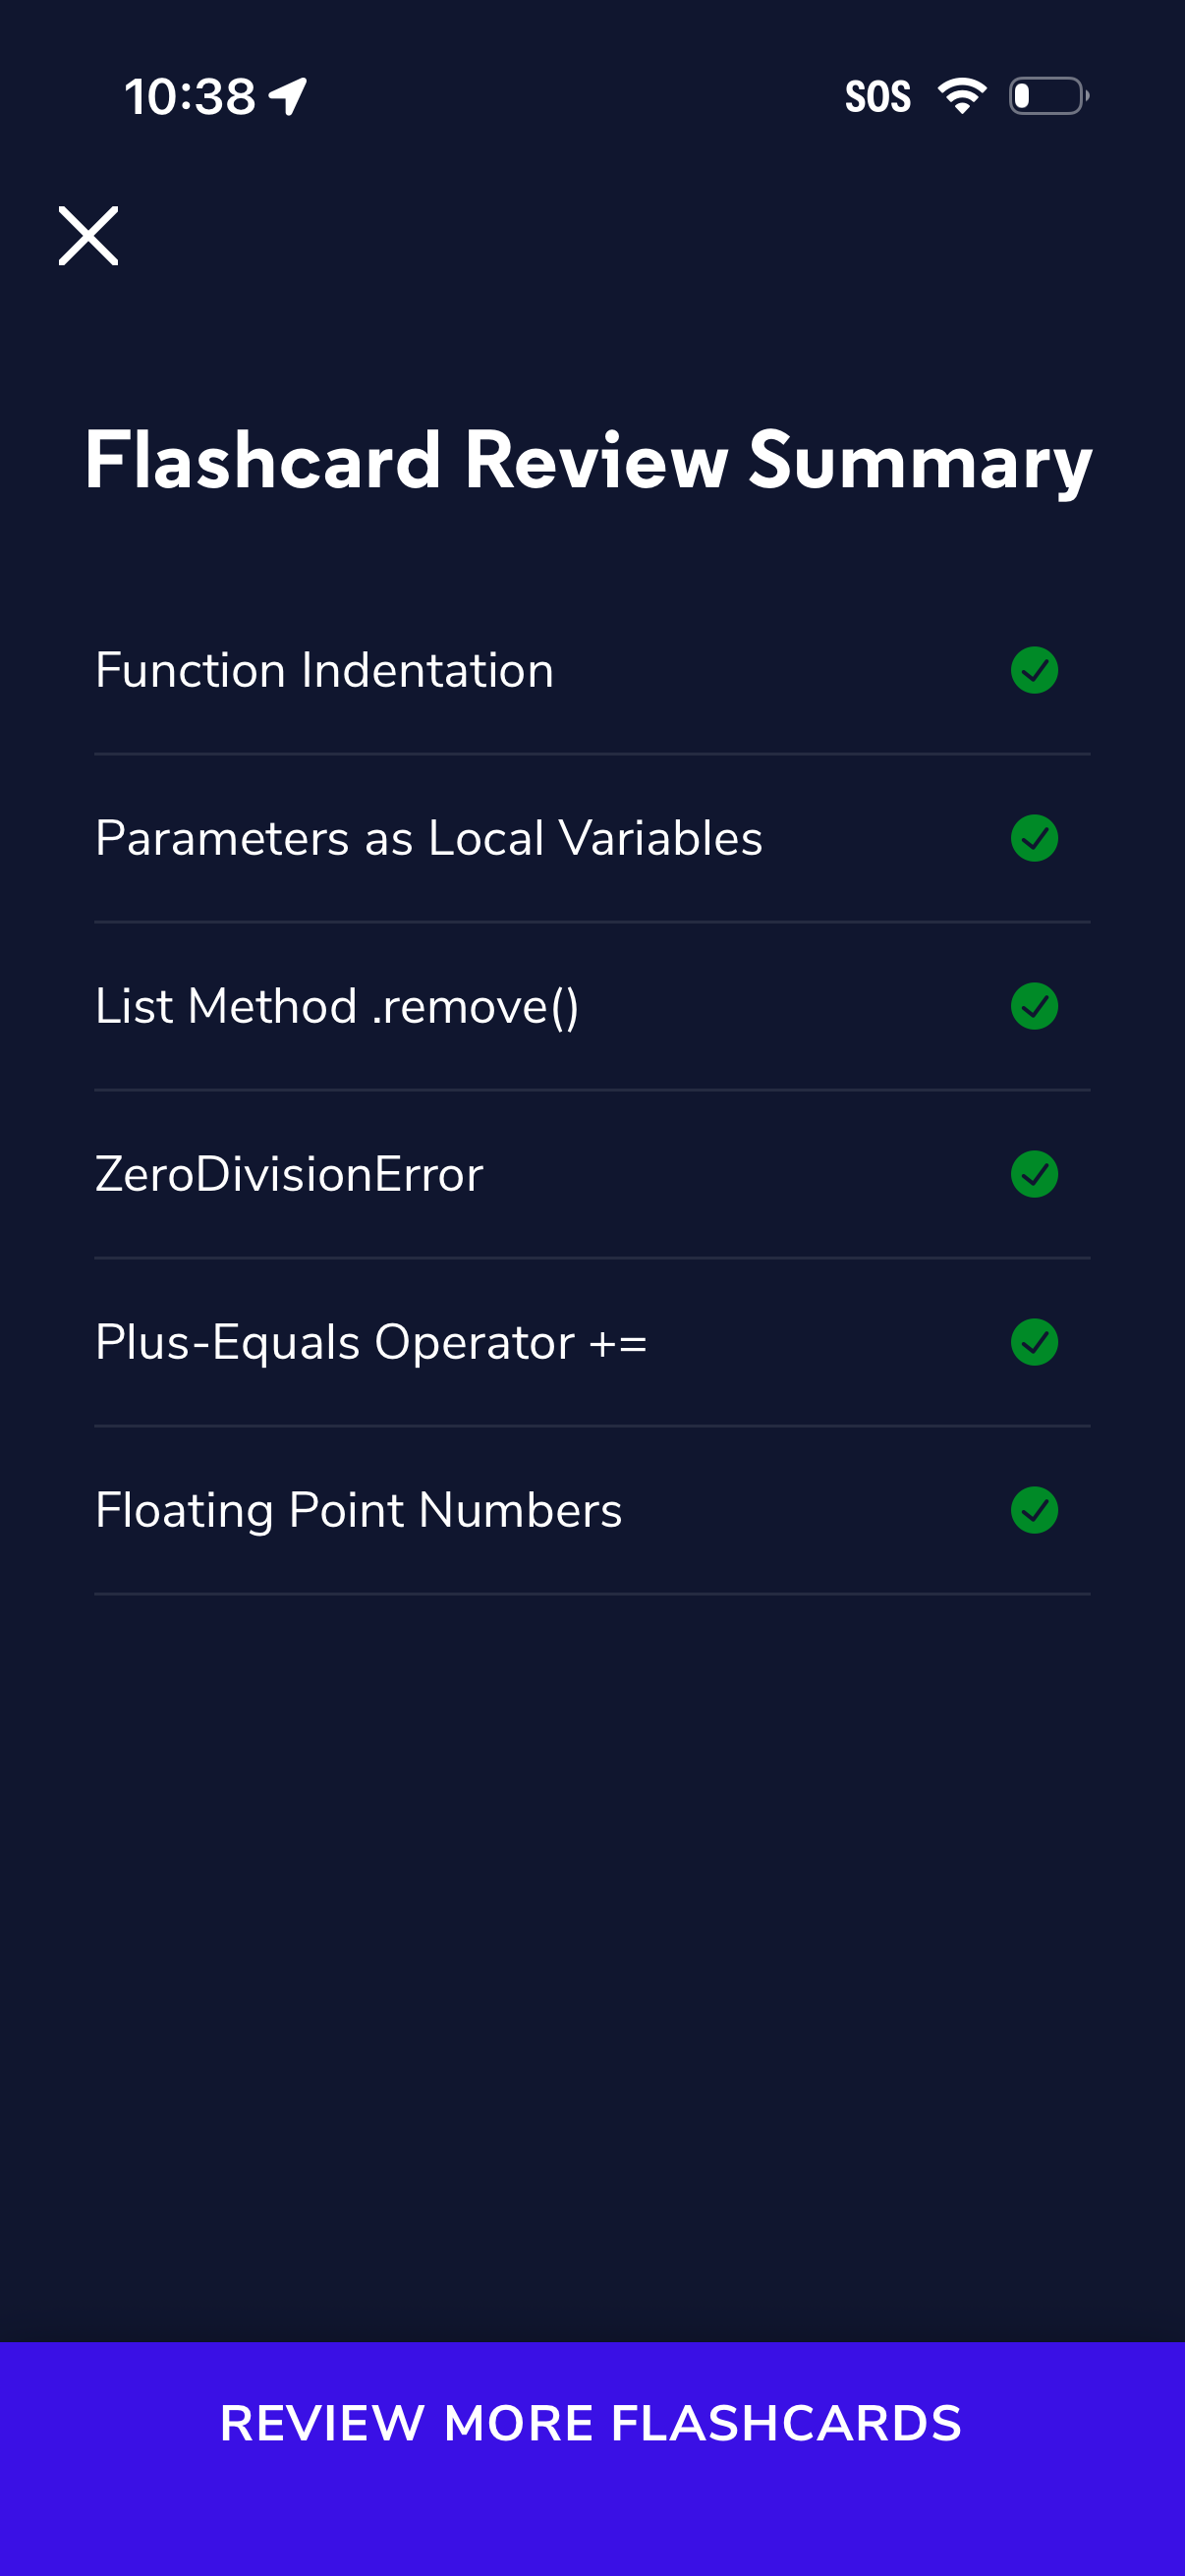1185x2576 pixels.
Task: Click the Flashcard Review Summary heading
Action: [x=588, y=462]
